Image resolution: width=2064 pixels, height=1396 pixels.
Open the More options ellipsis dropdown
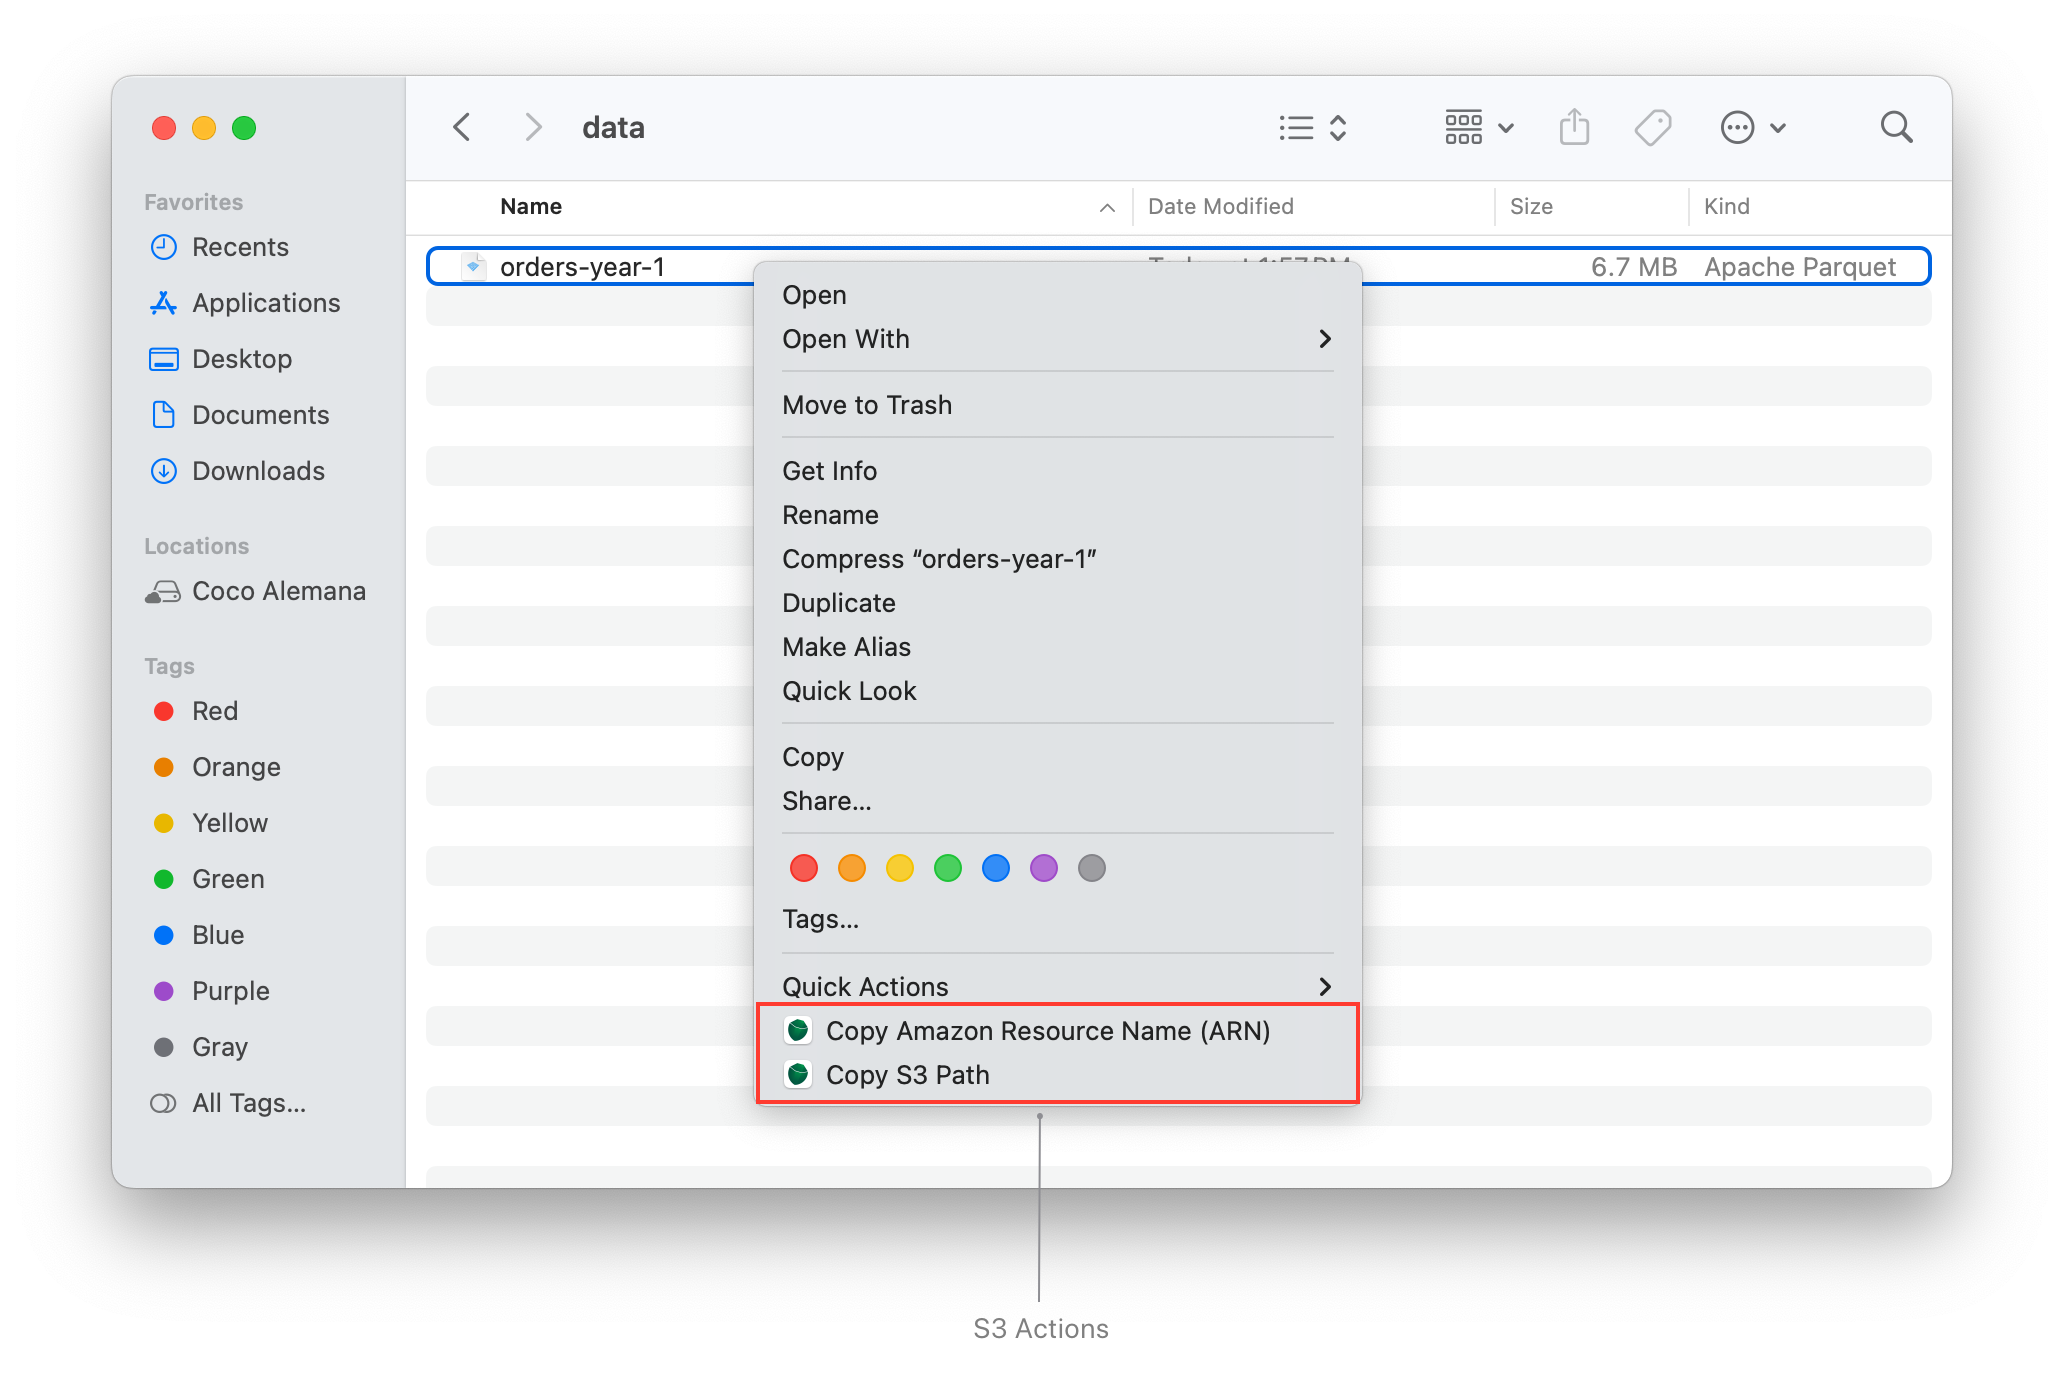point(1737,127)
